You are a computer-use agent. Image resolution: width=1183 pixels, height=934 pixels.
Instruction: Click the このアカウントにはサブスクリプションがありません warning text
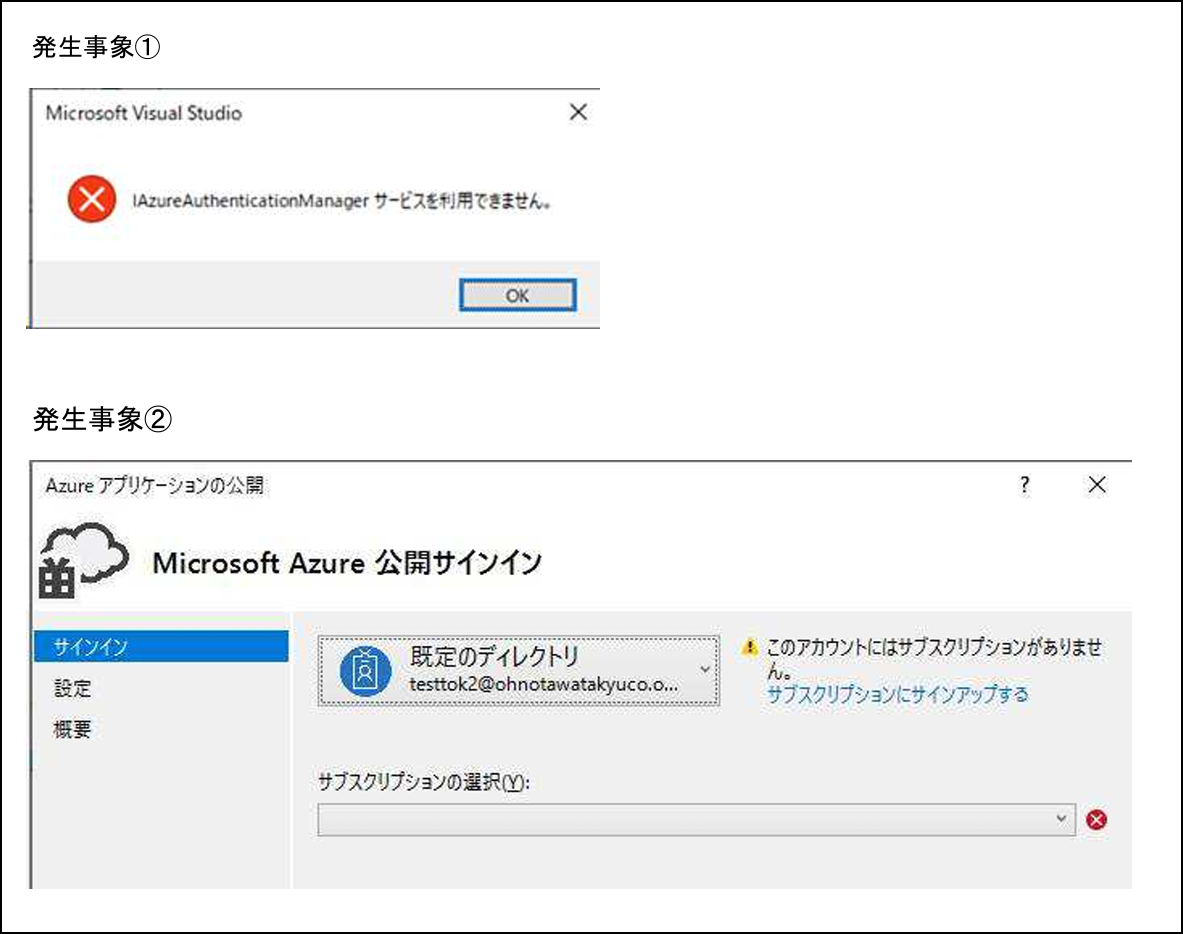(934, 657)
